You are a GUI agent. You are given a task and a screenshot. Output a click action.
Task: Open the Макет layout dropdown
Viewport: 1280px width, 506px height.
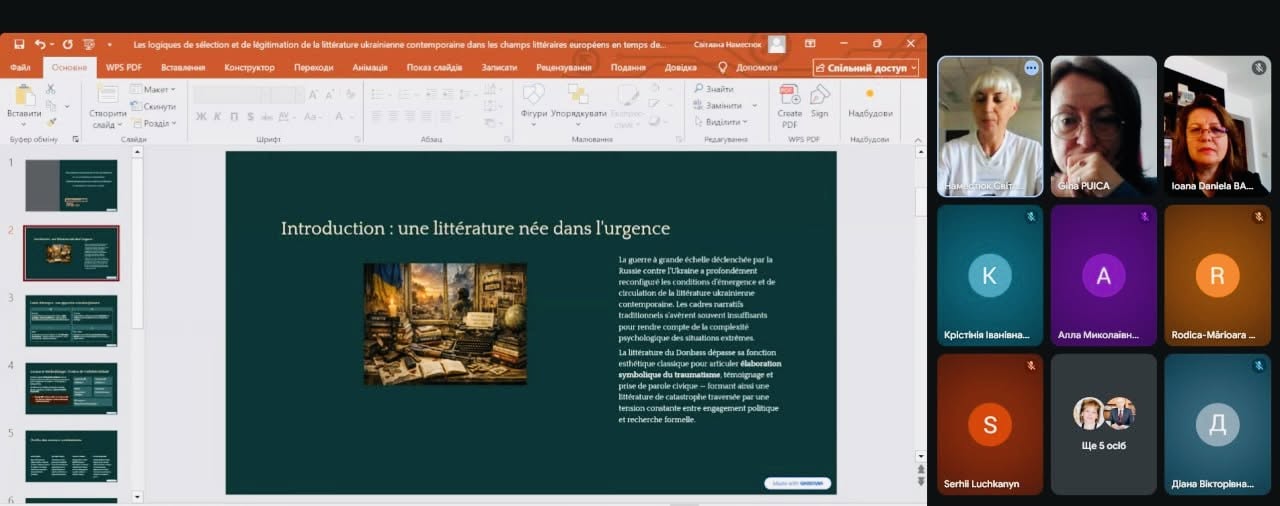coord(151,90)
